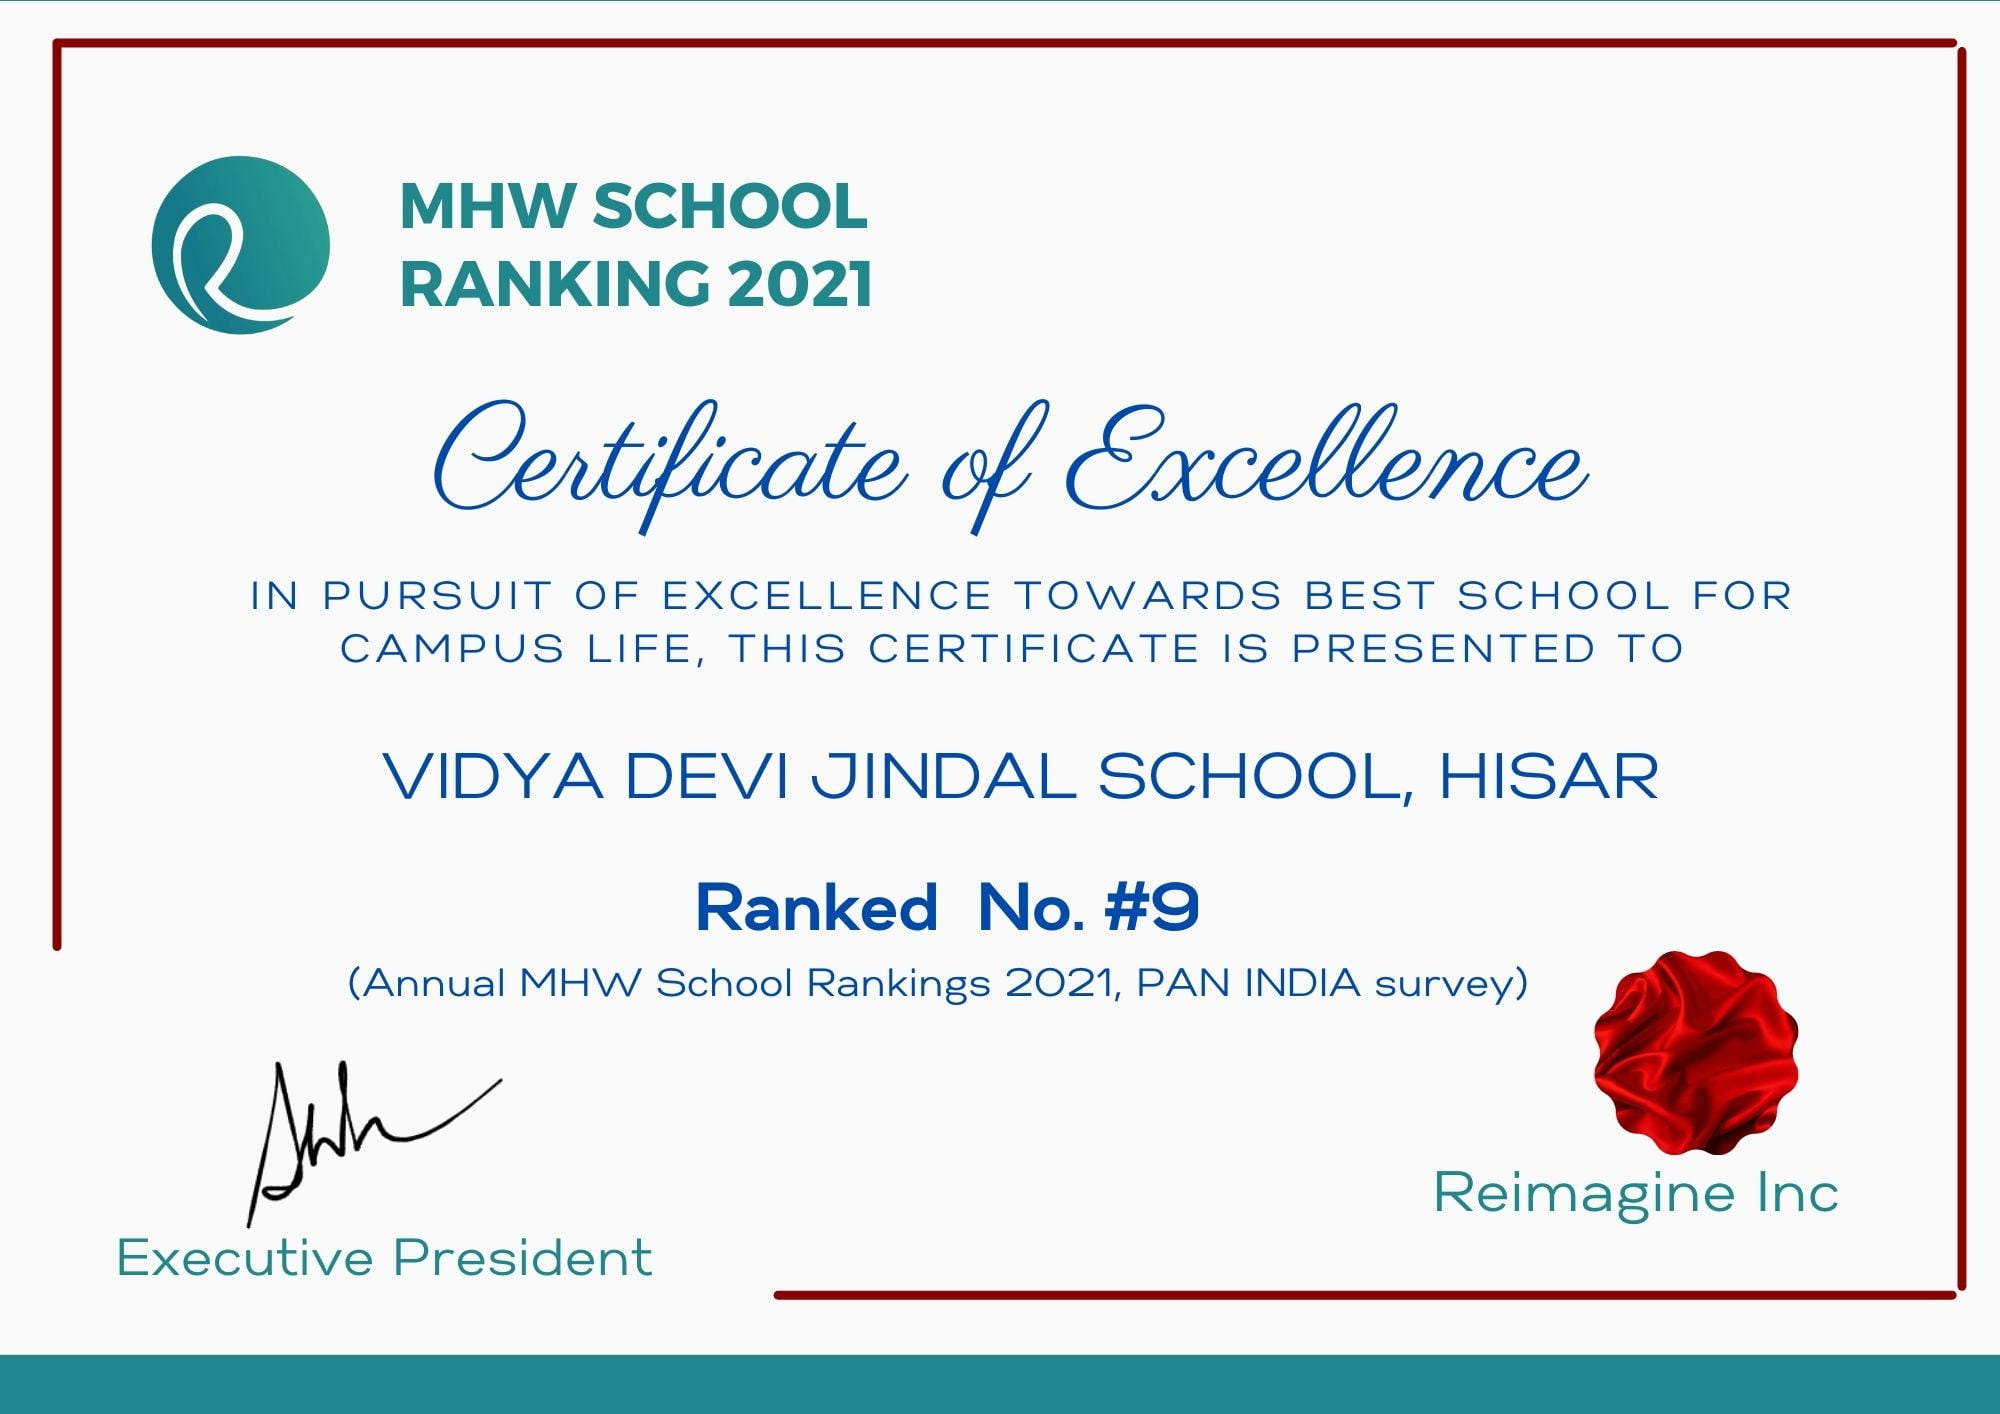Click '(Annual MHW School Rankings 2021, PAN INDIA survey)'

click(x=938, y=984)
